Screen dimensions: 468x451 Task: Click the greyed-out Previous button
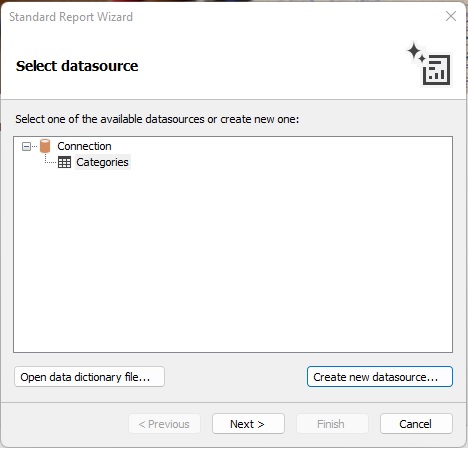[x=164, y=424]
